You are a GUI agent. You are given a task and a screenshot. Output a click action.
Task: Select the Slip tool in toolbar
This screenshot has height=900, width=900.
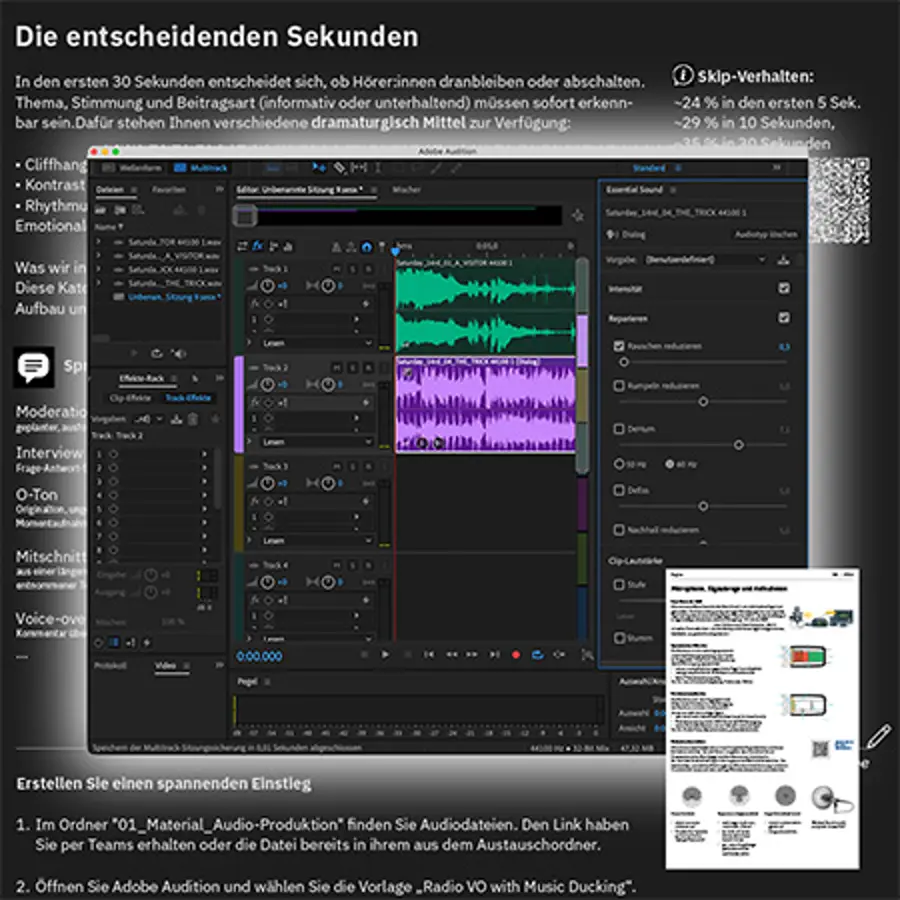[x=359, y=168]
